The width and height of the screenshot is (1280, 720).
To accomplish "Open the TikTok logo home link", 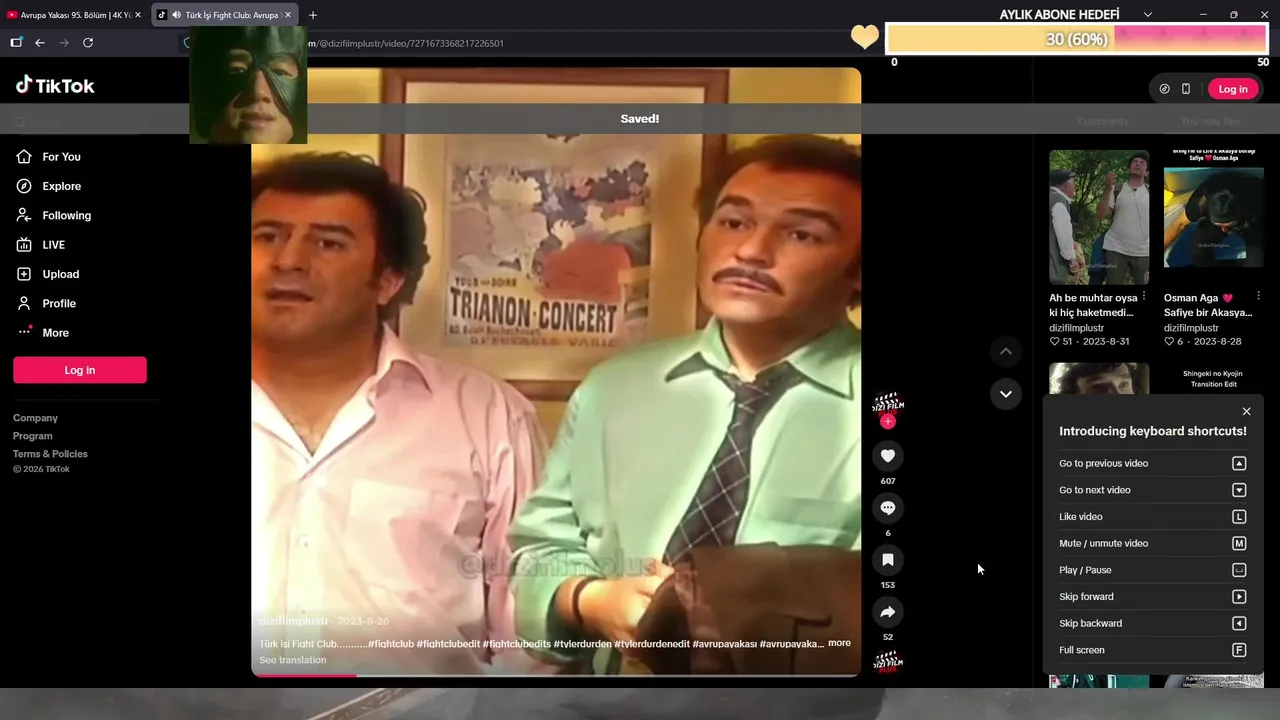I will coord(55,86).
